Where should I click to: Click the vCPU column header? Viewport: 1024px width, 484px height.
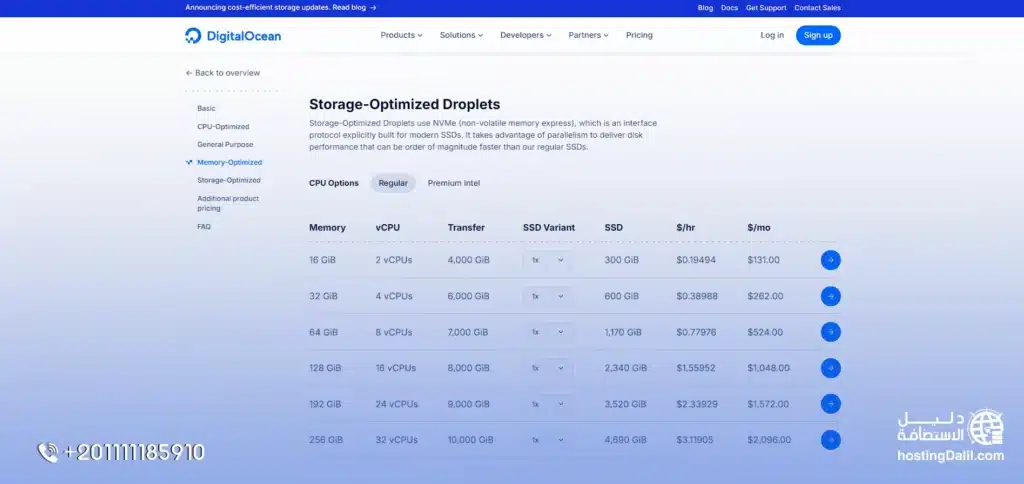pyautogui.click(x=387, y=228)
